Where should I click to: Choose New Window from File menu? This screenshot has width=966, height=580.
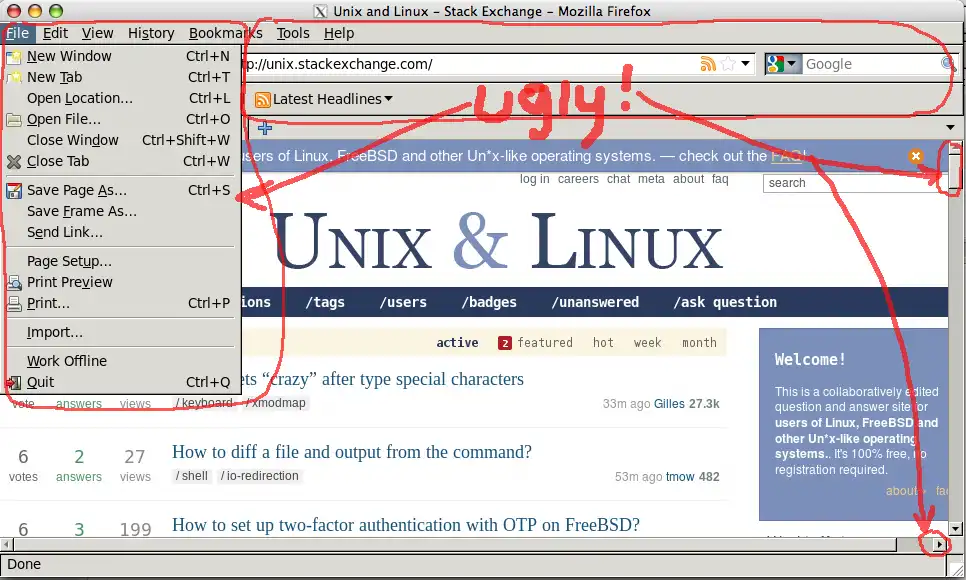121,56
